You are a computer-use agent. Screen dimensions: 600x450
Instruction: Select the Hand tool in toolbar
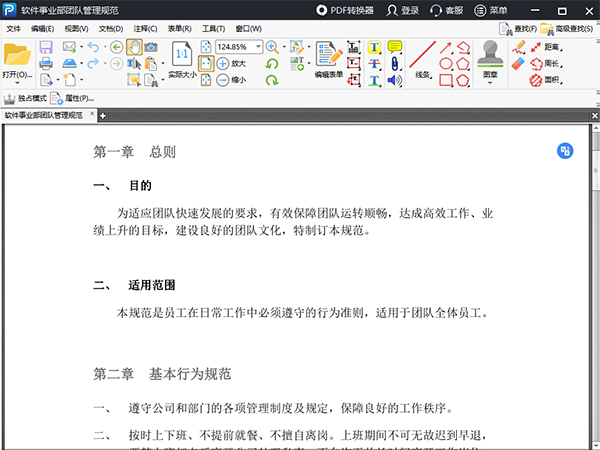point(132,47)
